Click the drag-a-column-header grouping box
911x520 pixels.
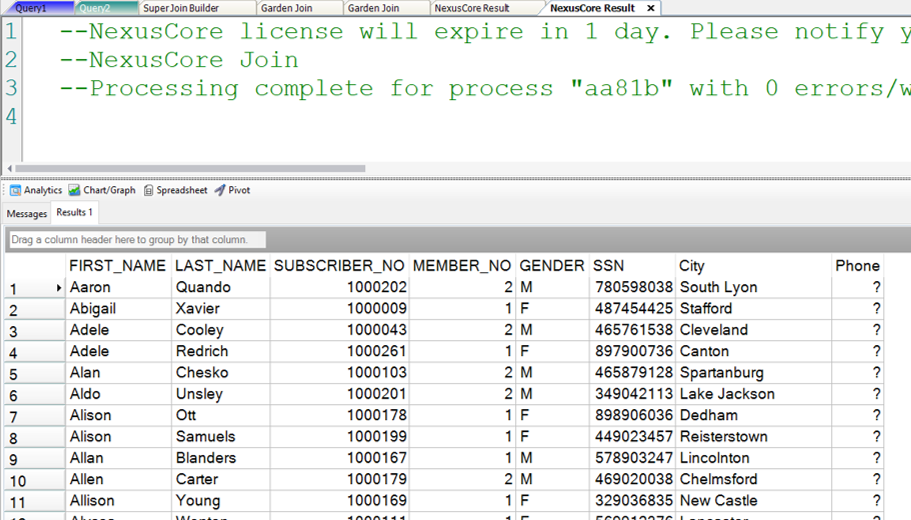(x=137, y=240)
